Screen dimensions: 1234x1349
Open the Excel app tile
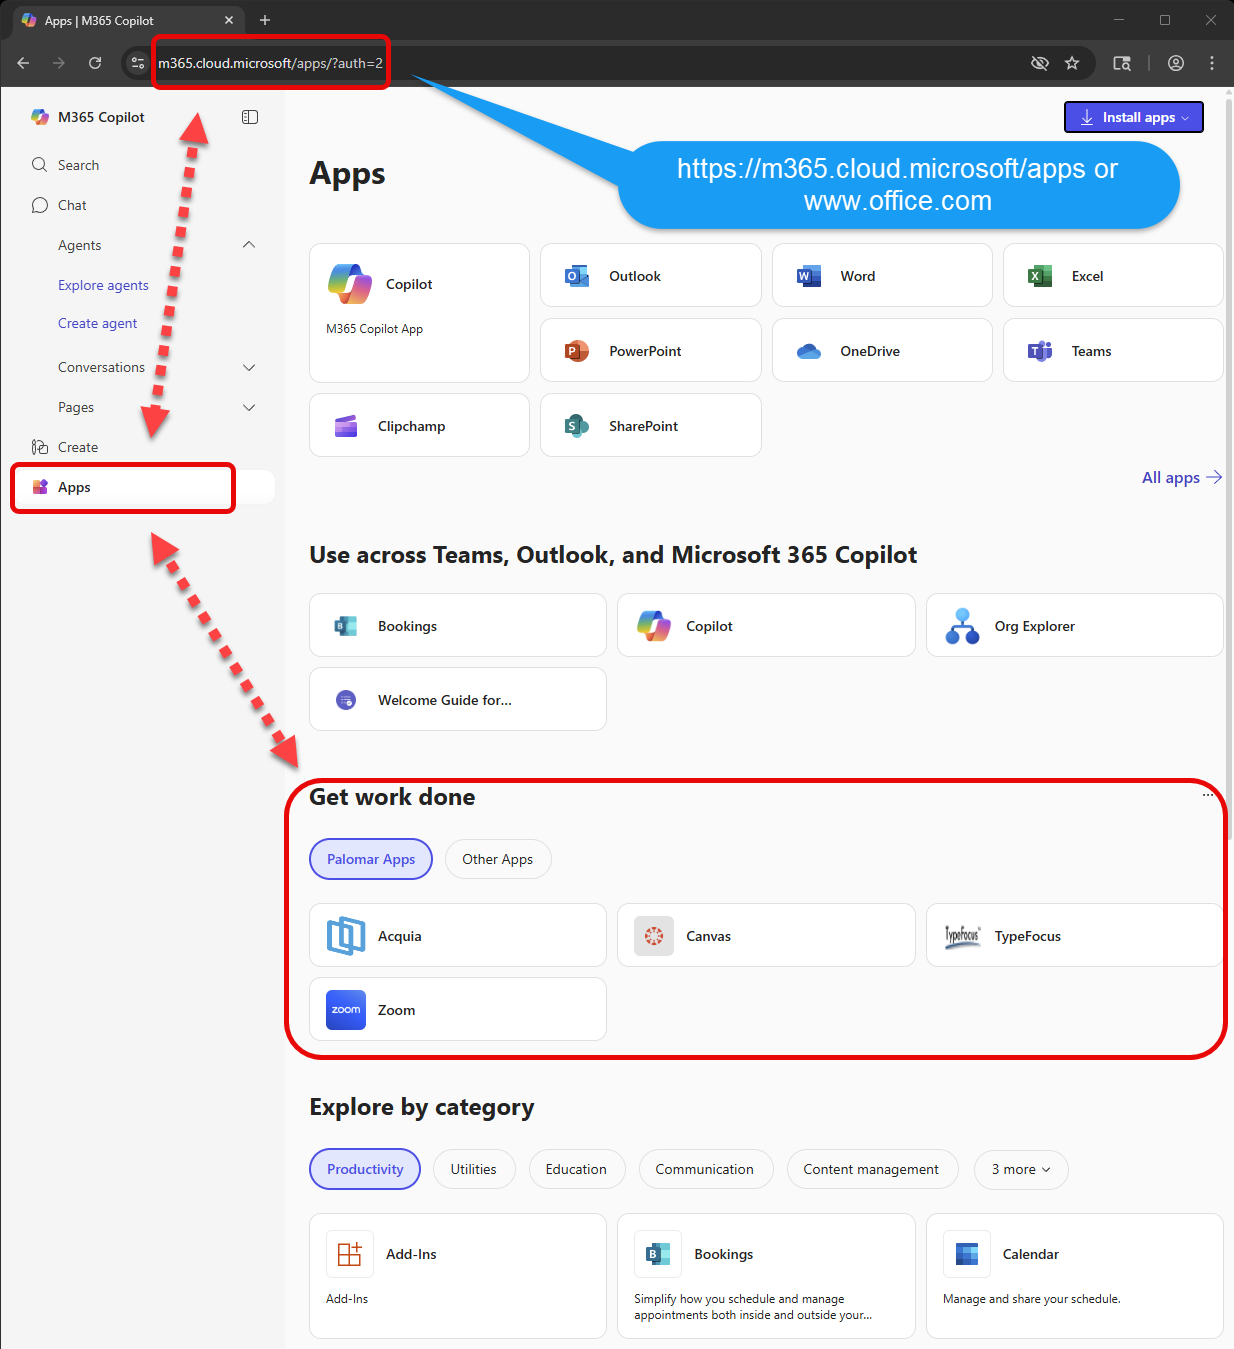point(1113,276)
